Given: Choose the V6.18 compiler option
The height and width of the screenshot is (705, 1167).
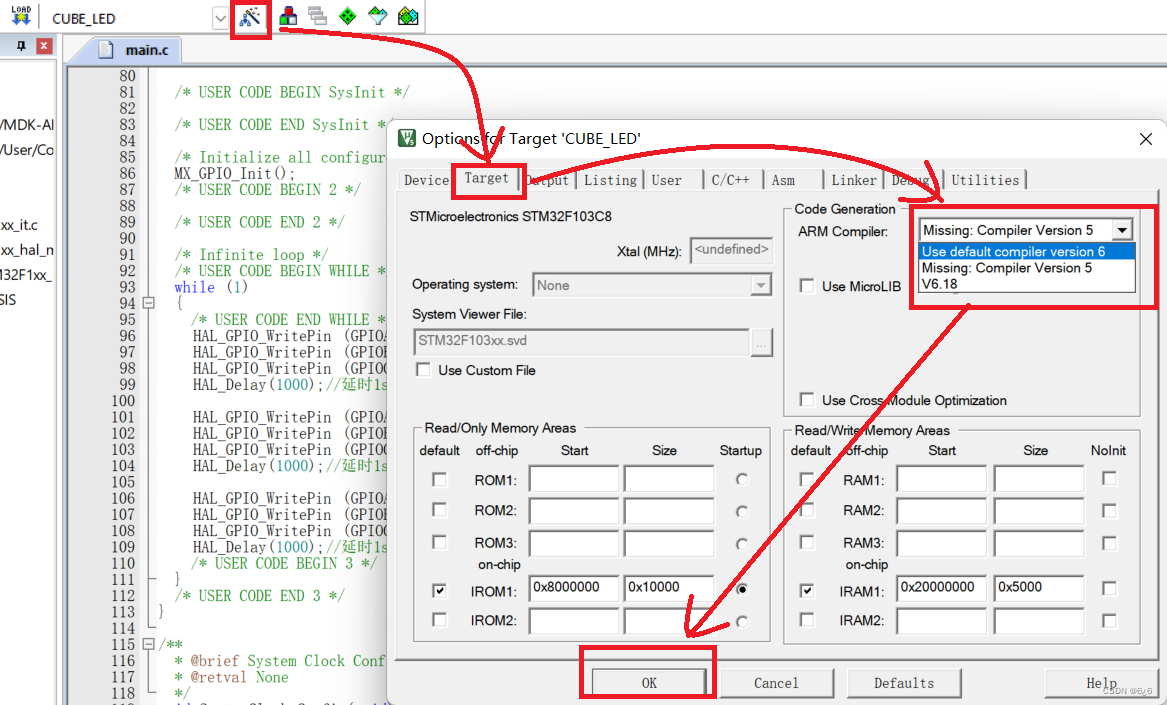Looking at the screenshot, I should pyautogui.click(x=1027, y=284).
